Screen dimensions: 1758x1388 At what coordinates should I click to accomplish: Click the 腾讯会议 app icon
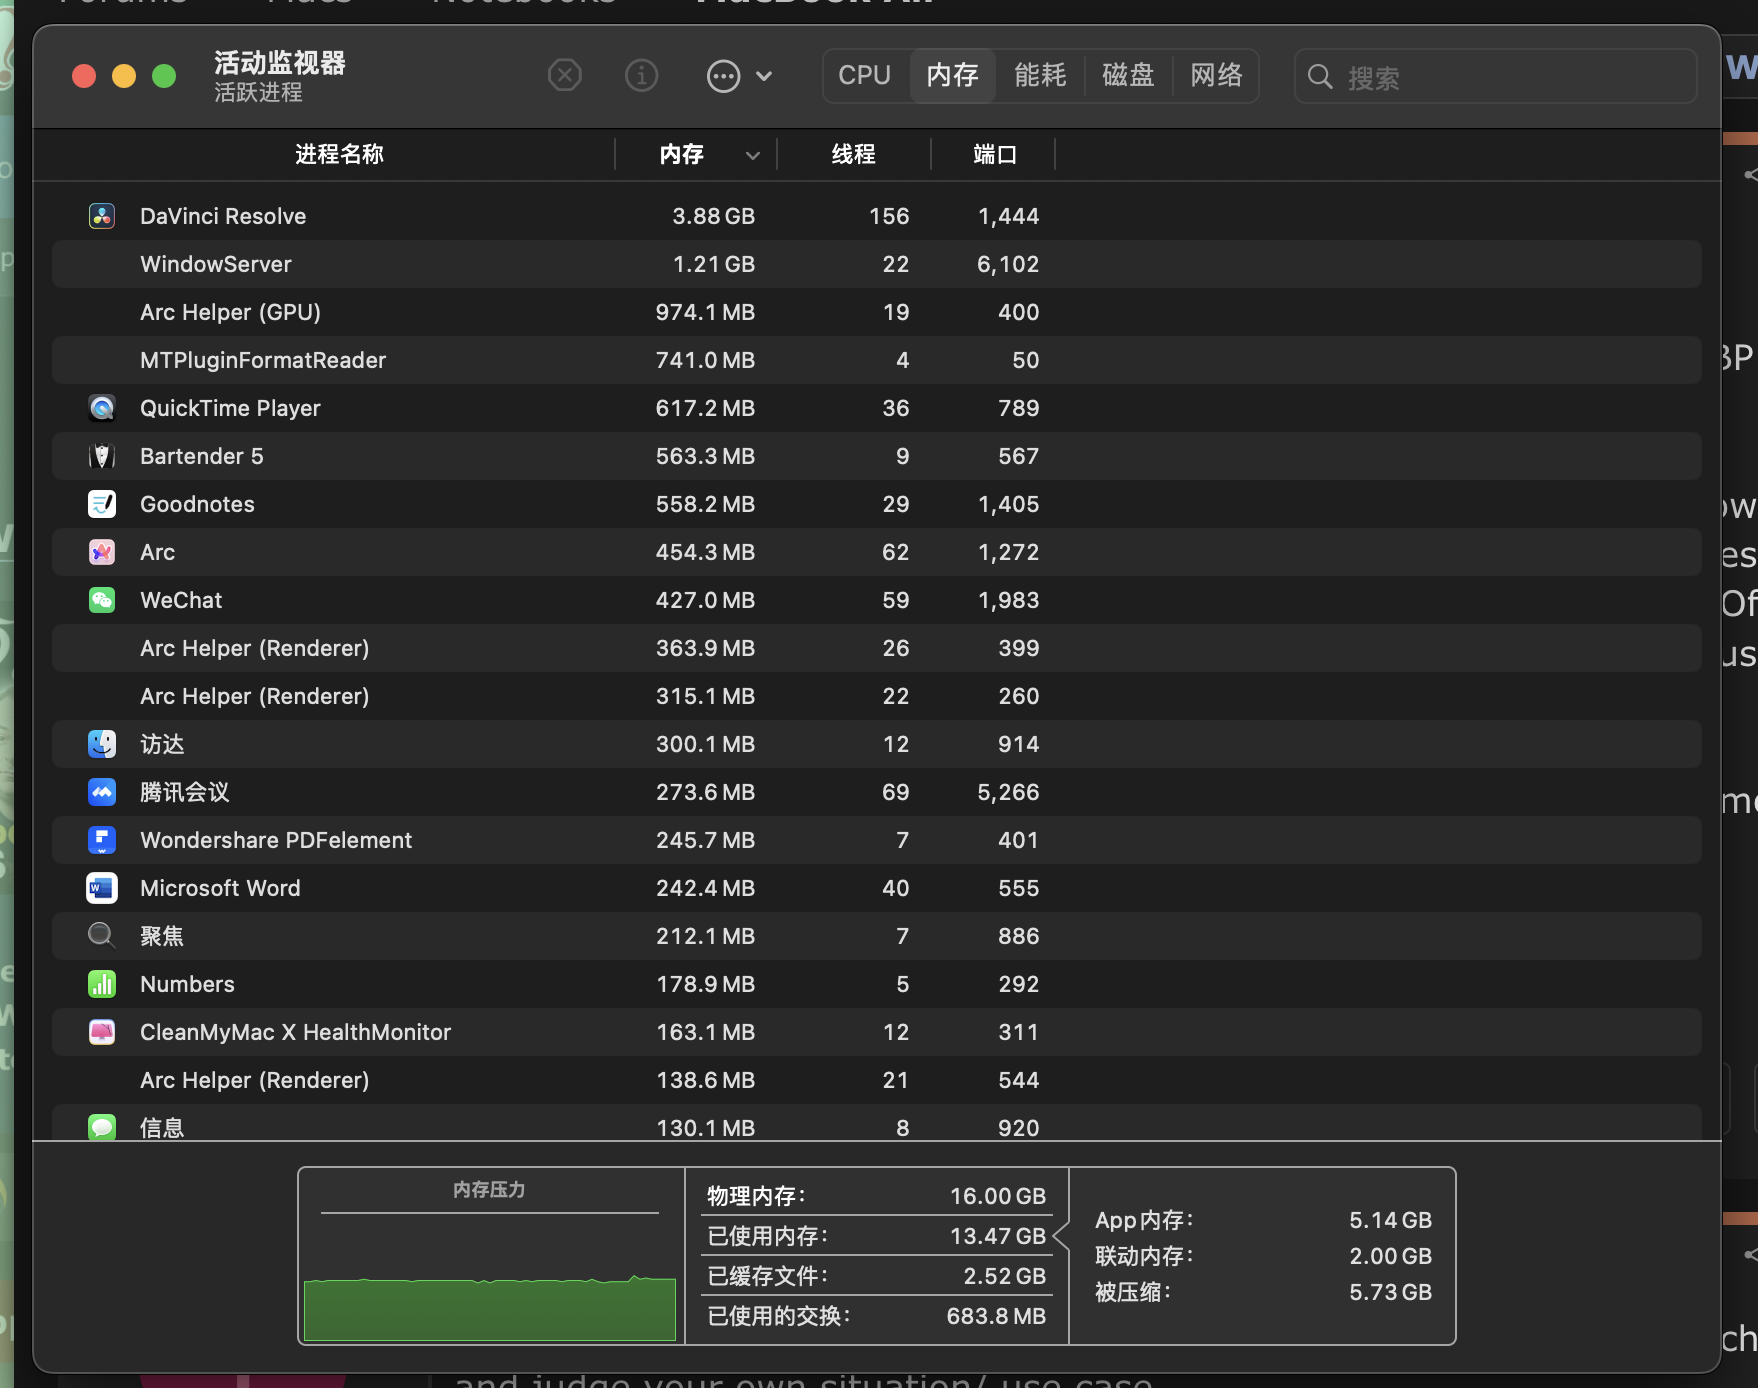102,792
